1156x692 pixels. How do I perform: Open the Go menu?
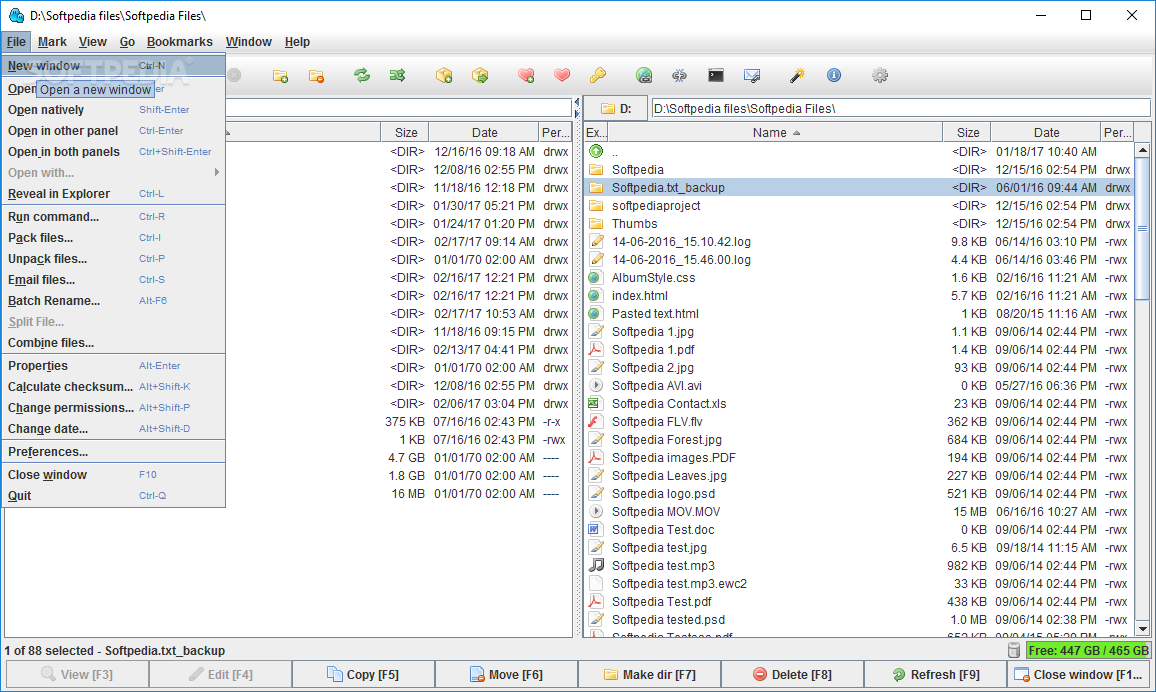tap(127, 42)
